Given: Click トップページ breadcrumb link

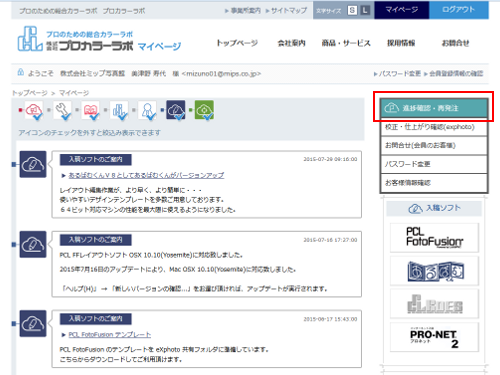Looking at the screenshot, I should (30, 93).
